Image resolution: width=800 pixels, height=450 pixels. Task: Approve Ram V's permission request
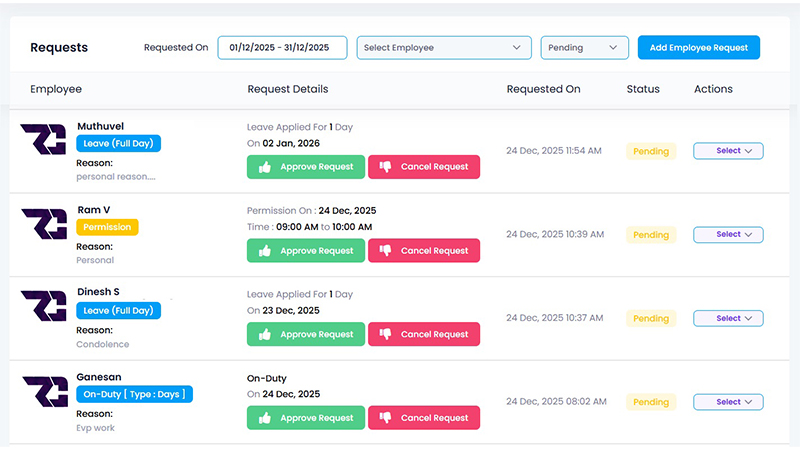click(x=306, y=251)
